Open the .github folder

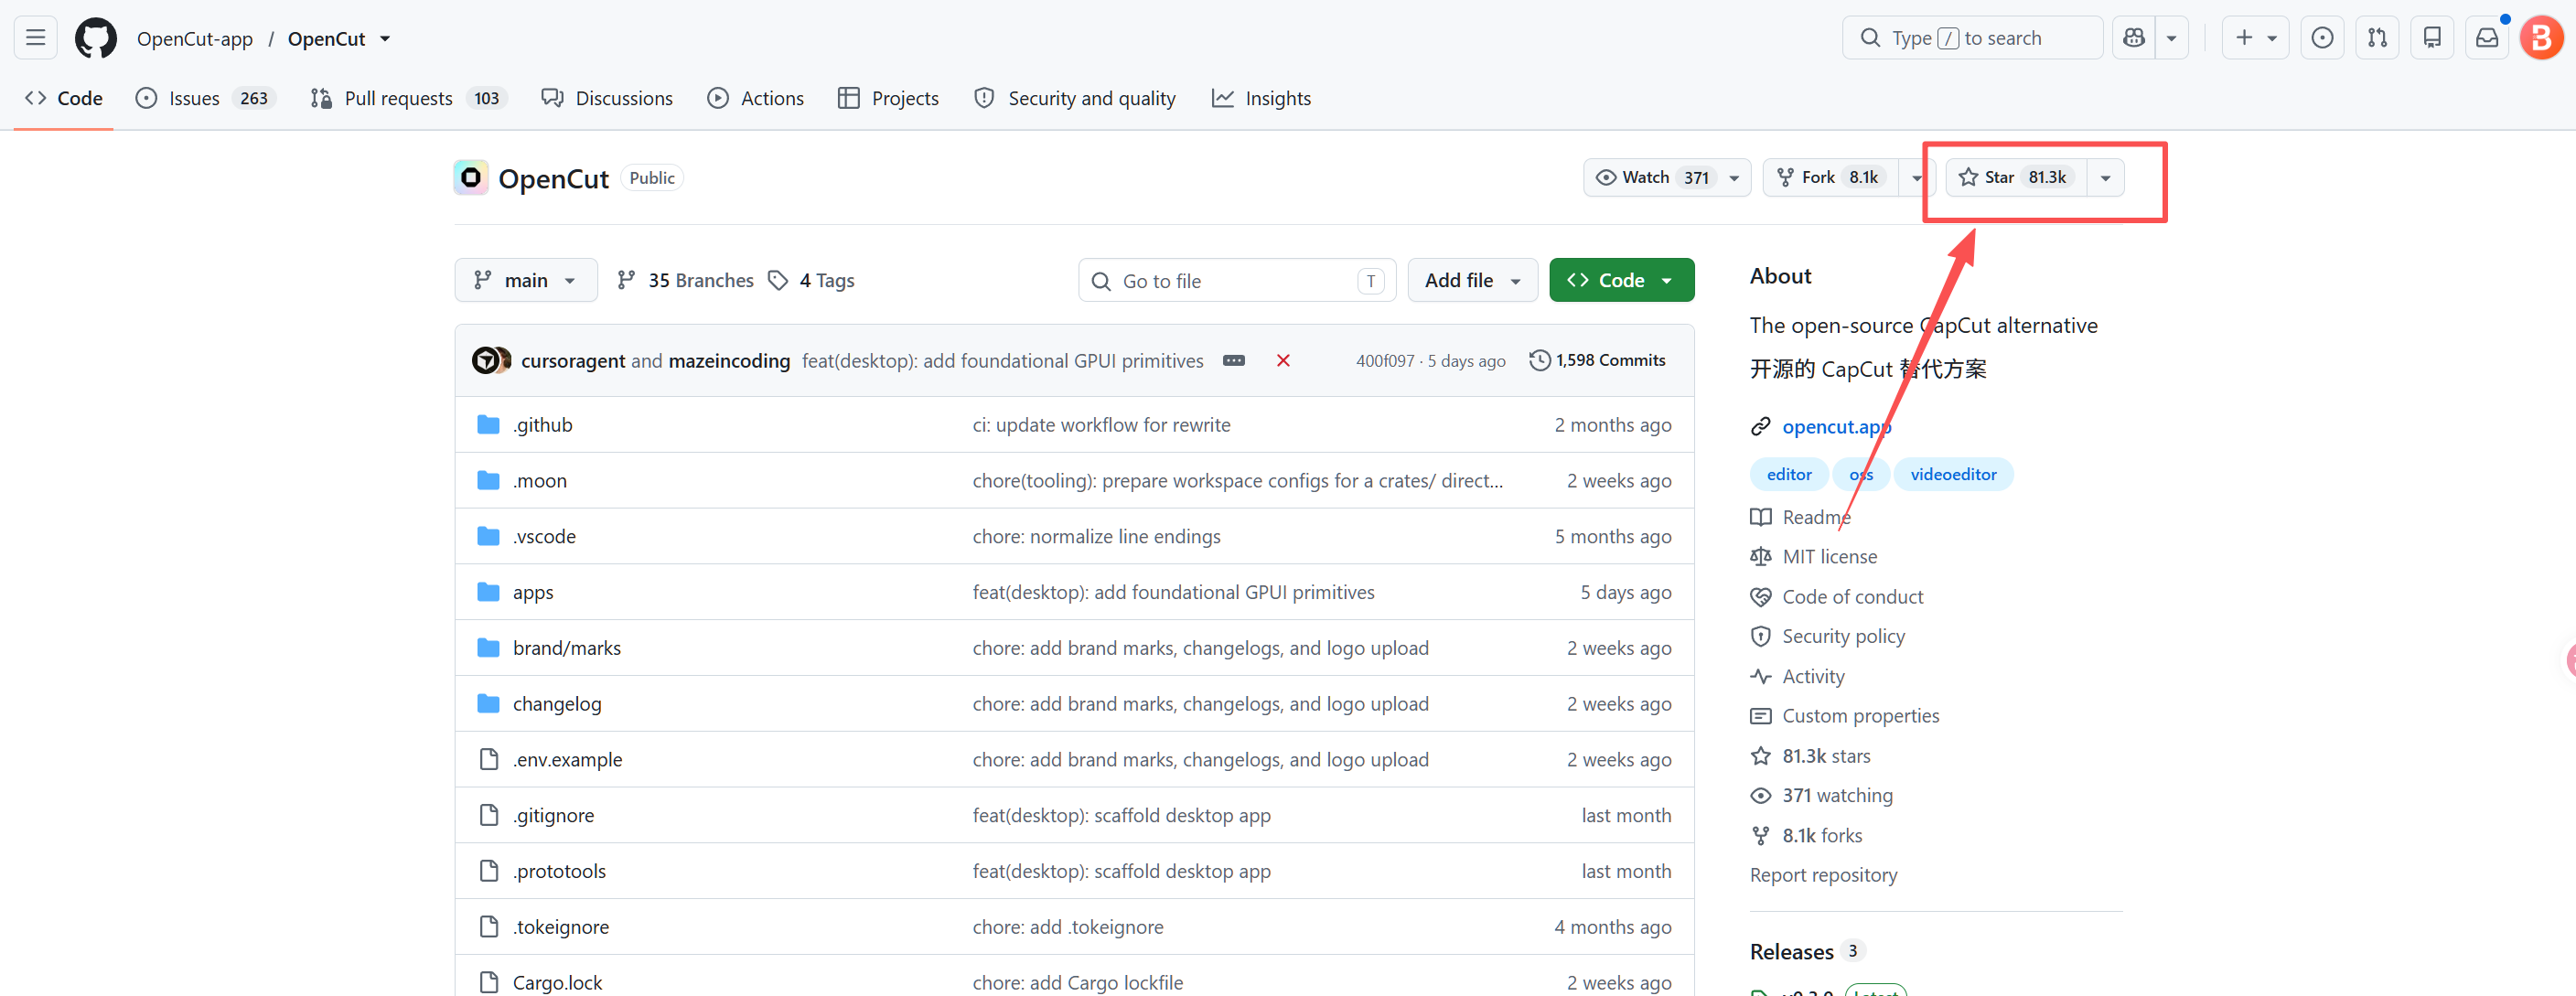point(543,425)
